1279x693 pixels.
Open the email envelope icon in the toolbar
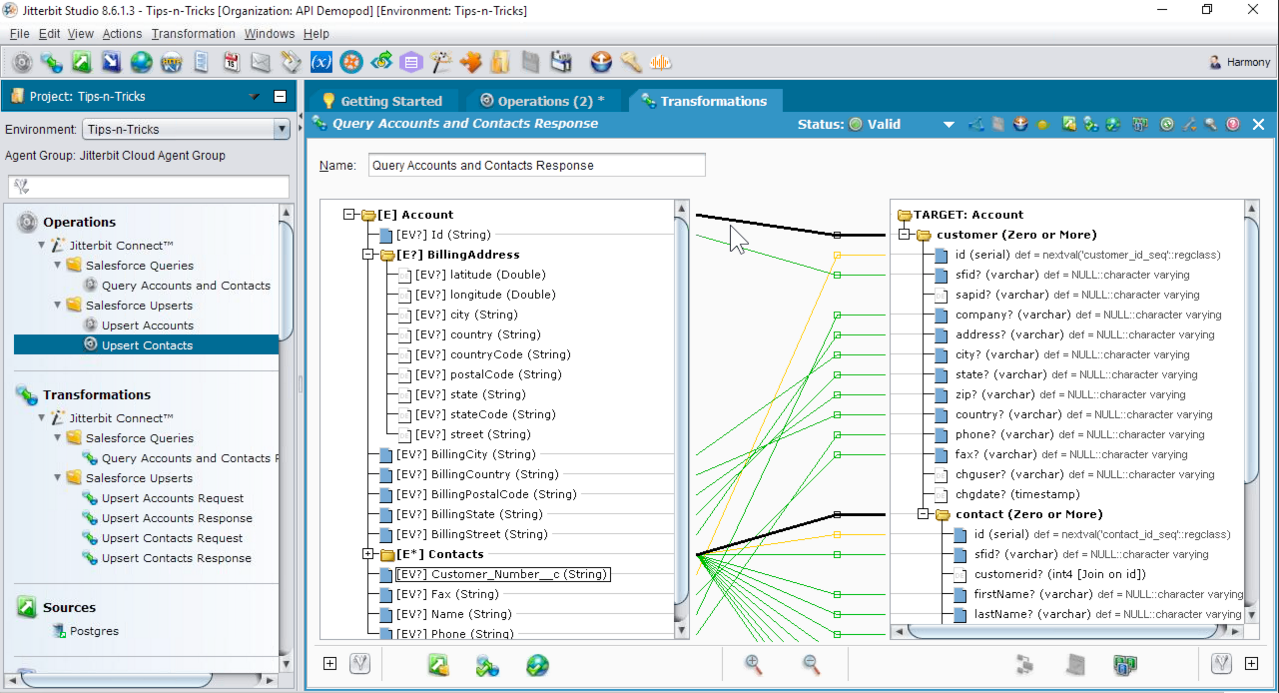[x=261, y=63]
